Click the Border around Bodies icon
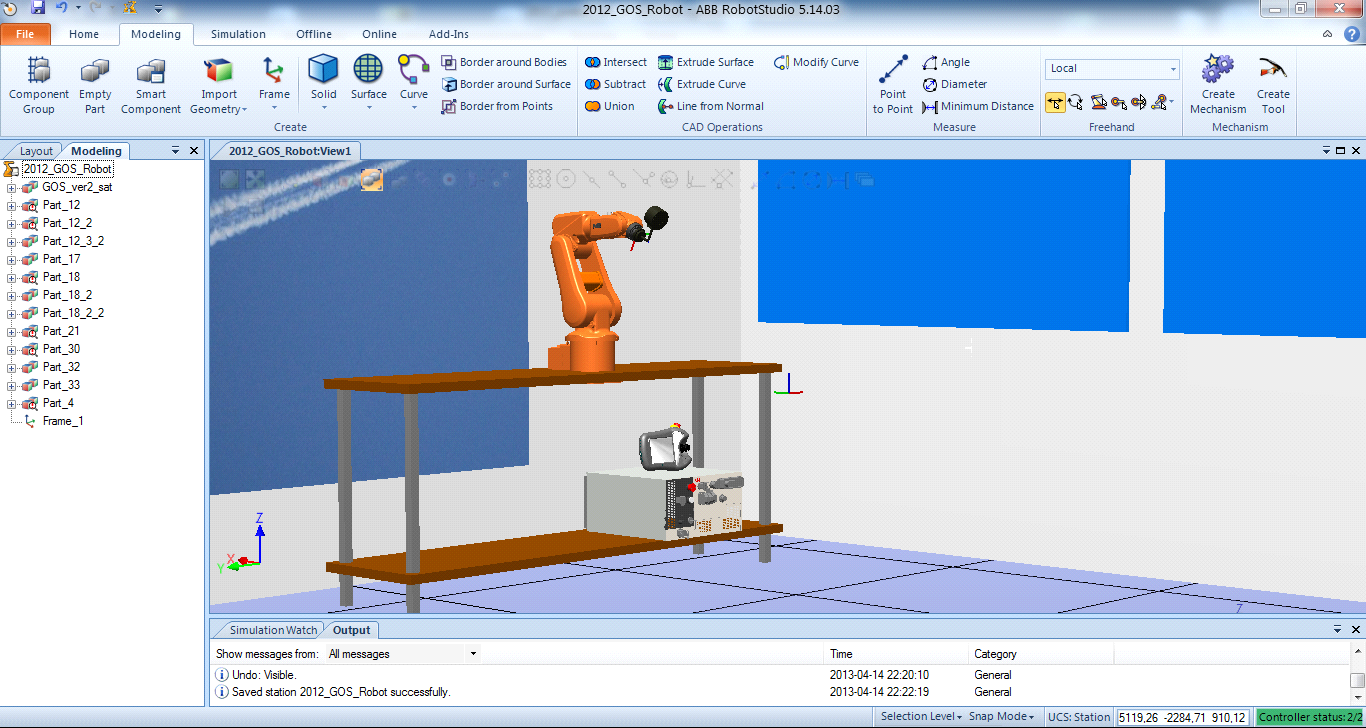The image size is (1366, 728). click(449, 62)
